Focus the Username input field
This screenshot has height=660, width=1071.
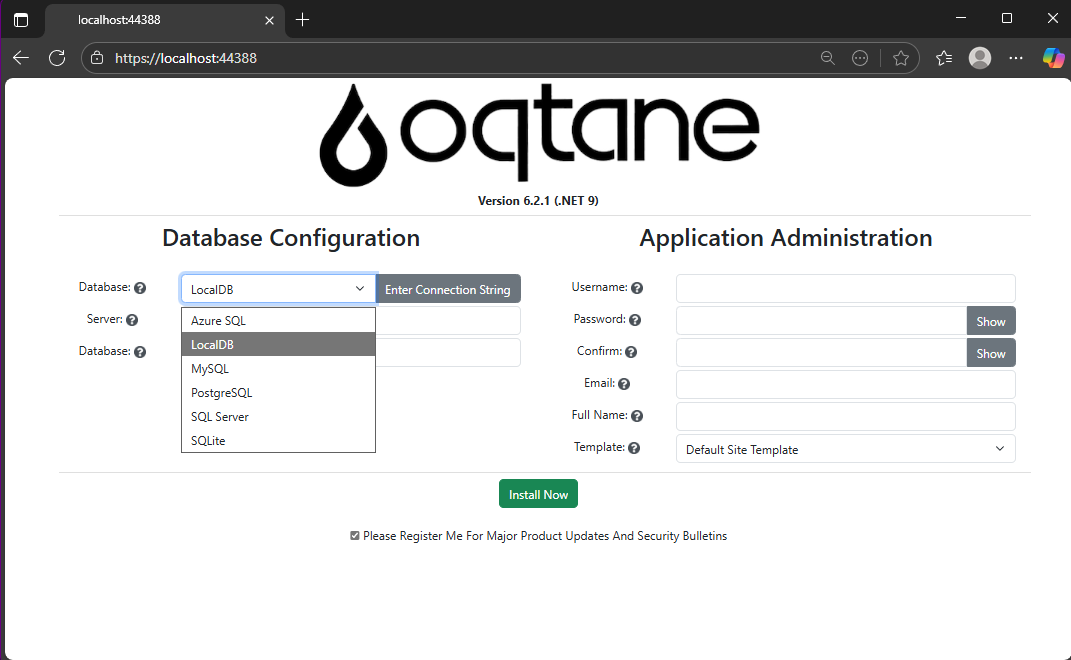[x=845, y=289]
